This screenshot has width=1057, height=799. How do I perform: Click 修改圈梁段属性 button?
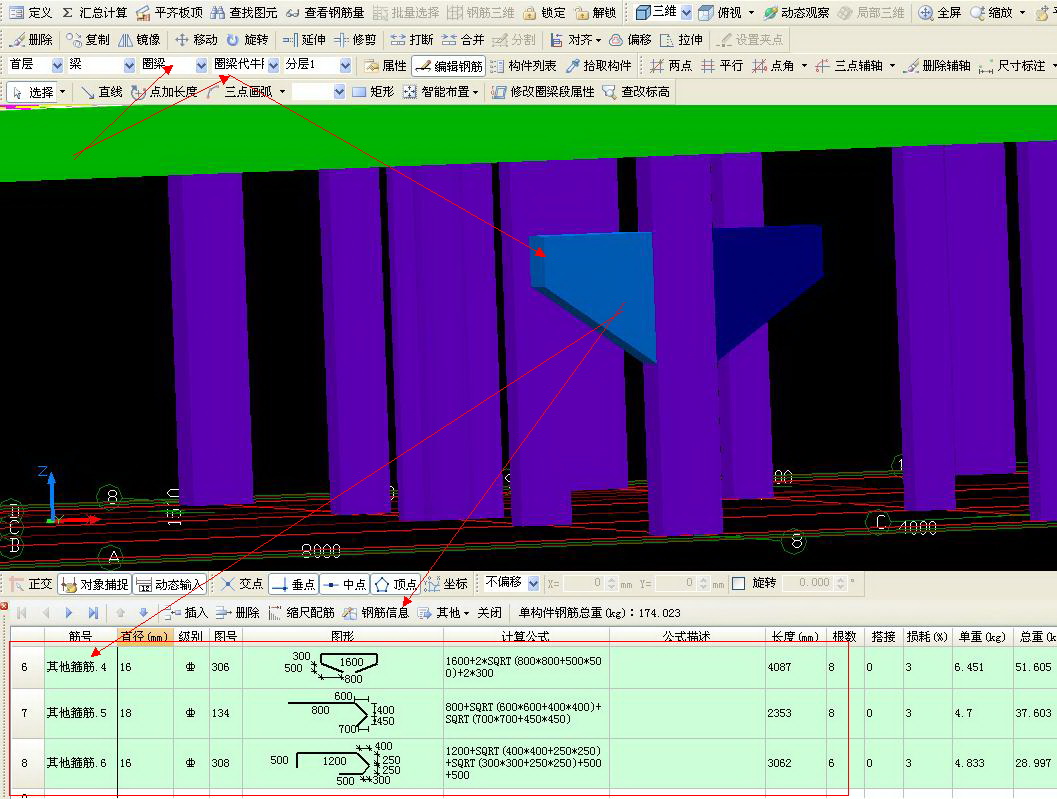[x=543, y=92]
